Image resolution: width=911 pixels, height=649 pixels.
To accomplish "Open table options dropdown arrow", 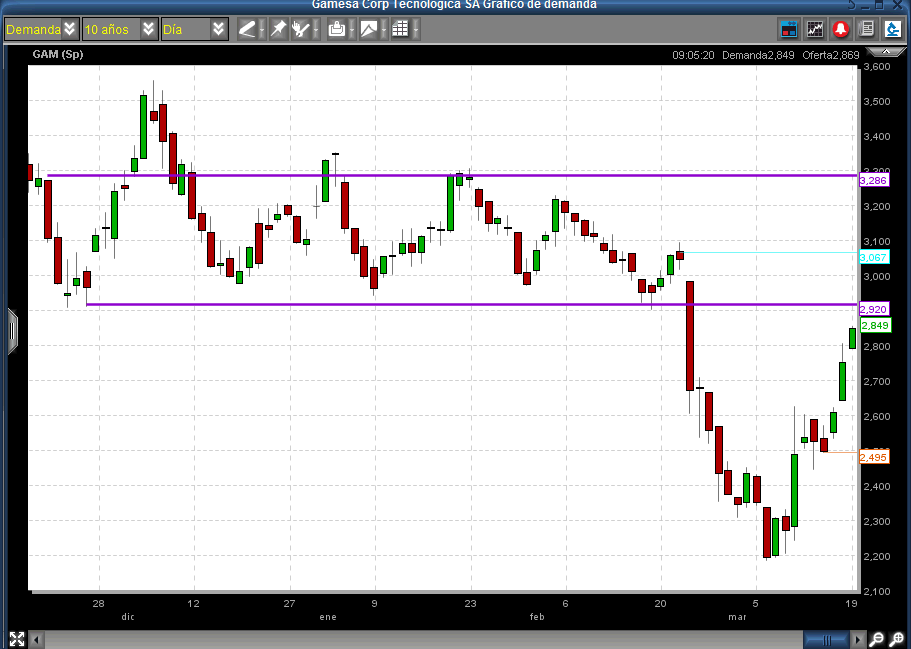I will pyautogui.click(x=416, y=29).
